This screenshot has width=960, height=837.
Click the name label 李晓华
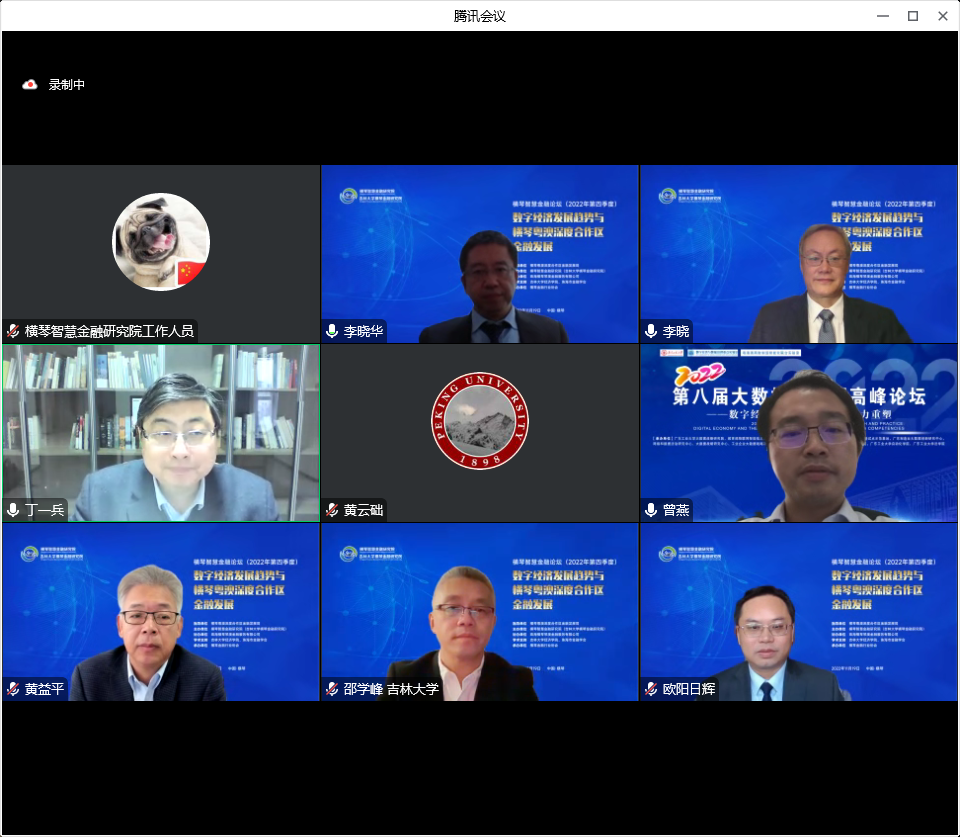click(363, 331)
